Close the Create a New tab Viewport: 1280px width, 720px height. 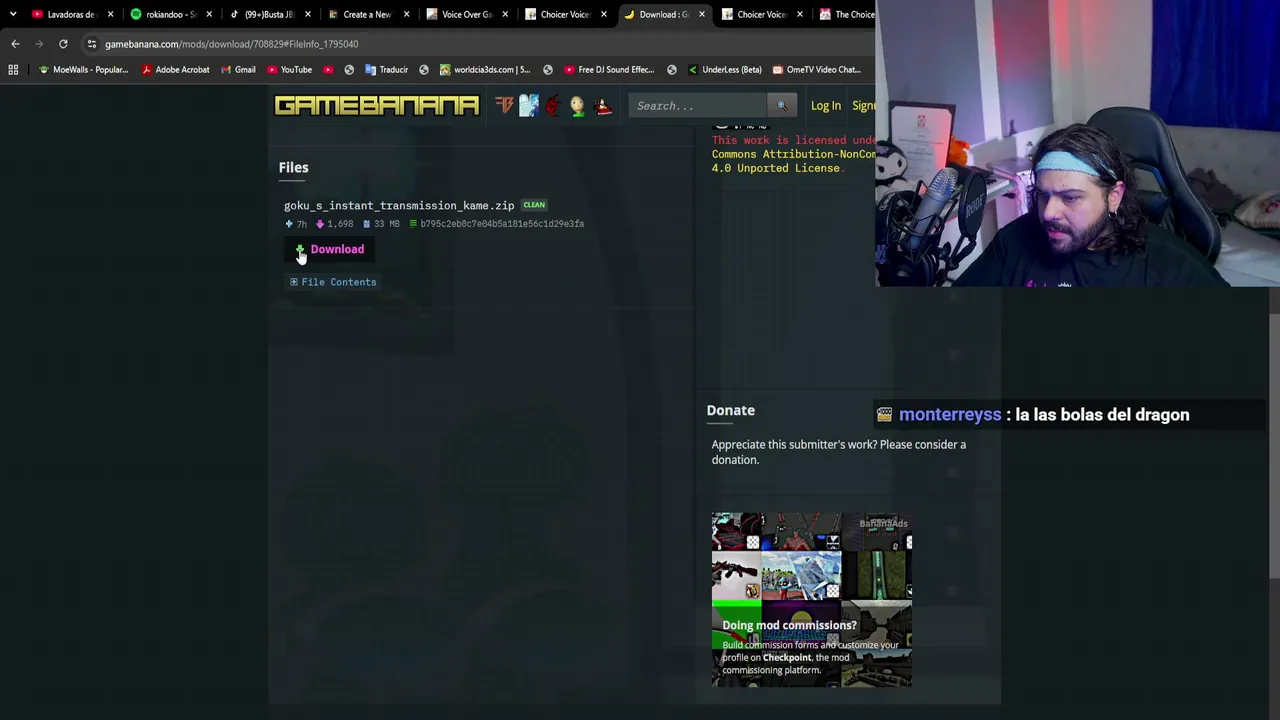406,14
